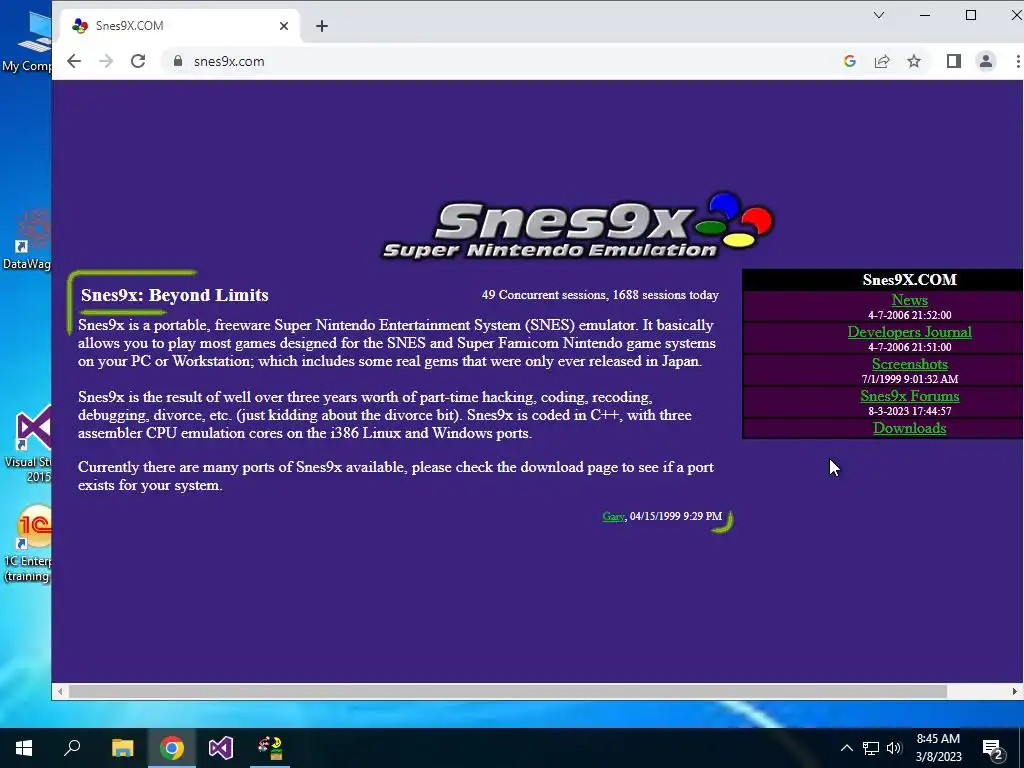Open the Snes9x Forums link
The width and height of the screenshot is (1024, 768).
pos(909,396)
